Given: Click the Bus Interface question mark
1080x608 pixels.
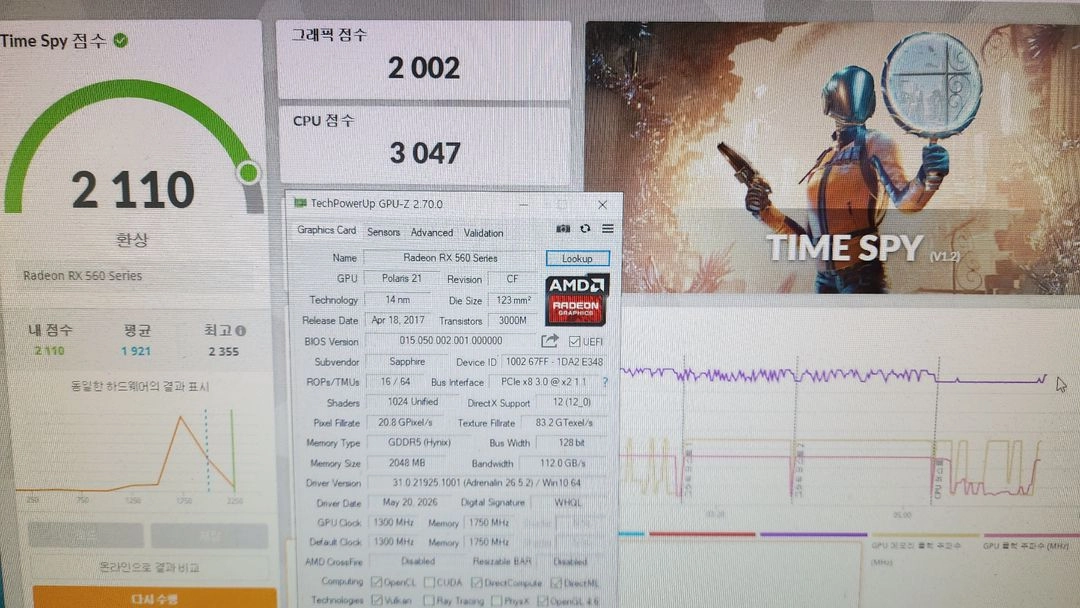Looking at the screenshot, I should click(x=605, y=381).
